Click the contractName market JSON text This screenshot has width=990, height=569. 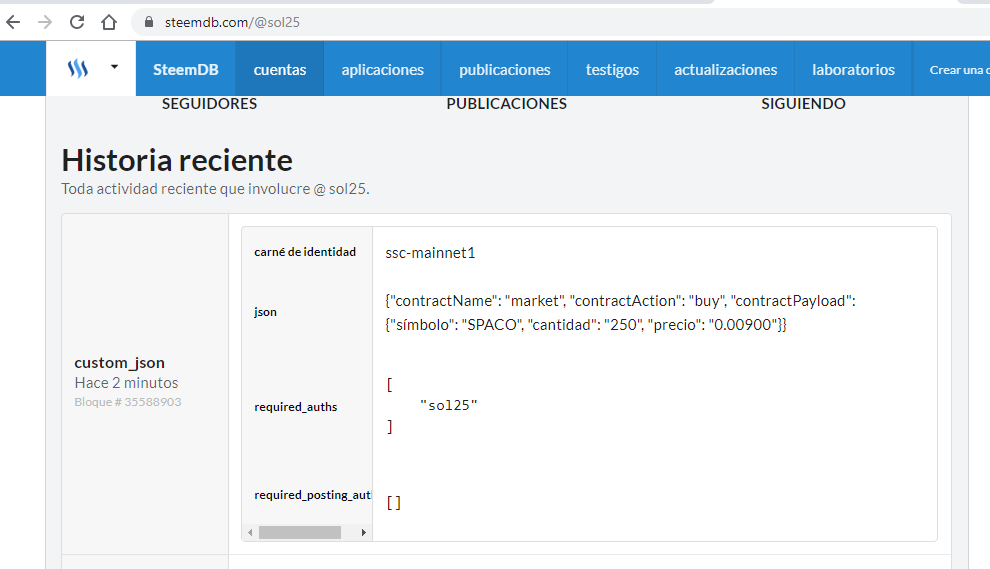click(620, 301)
